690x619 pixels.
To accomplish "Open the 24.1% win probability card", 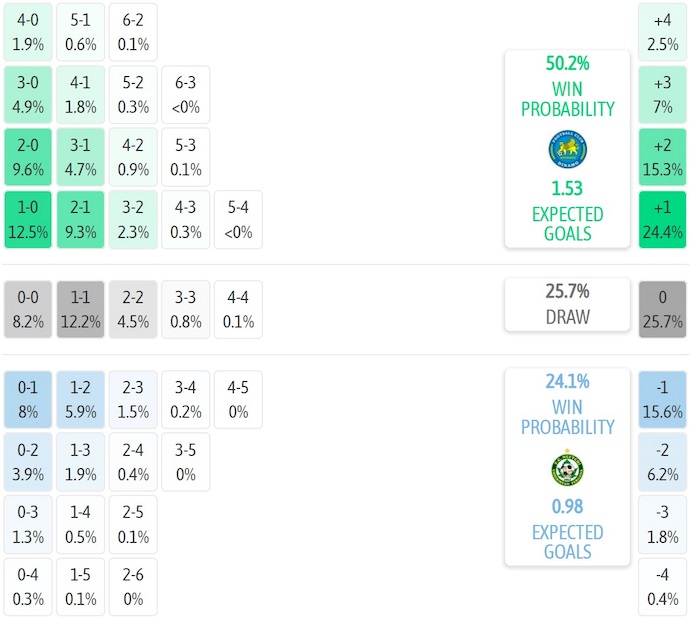I will point(567,467).
